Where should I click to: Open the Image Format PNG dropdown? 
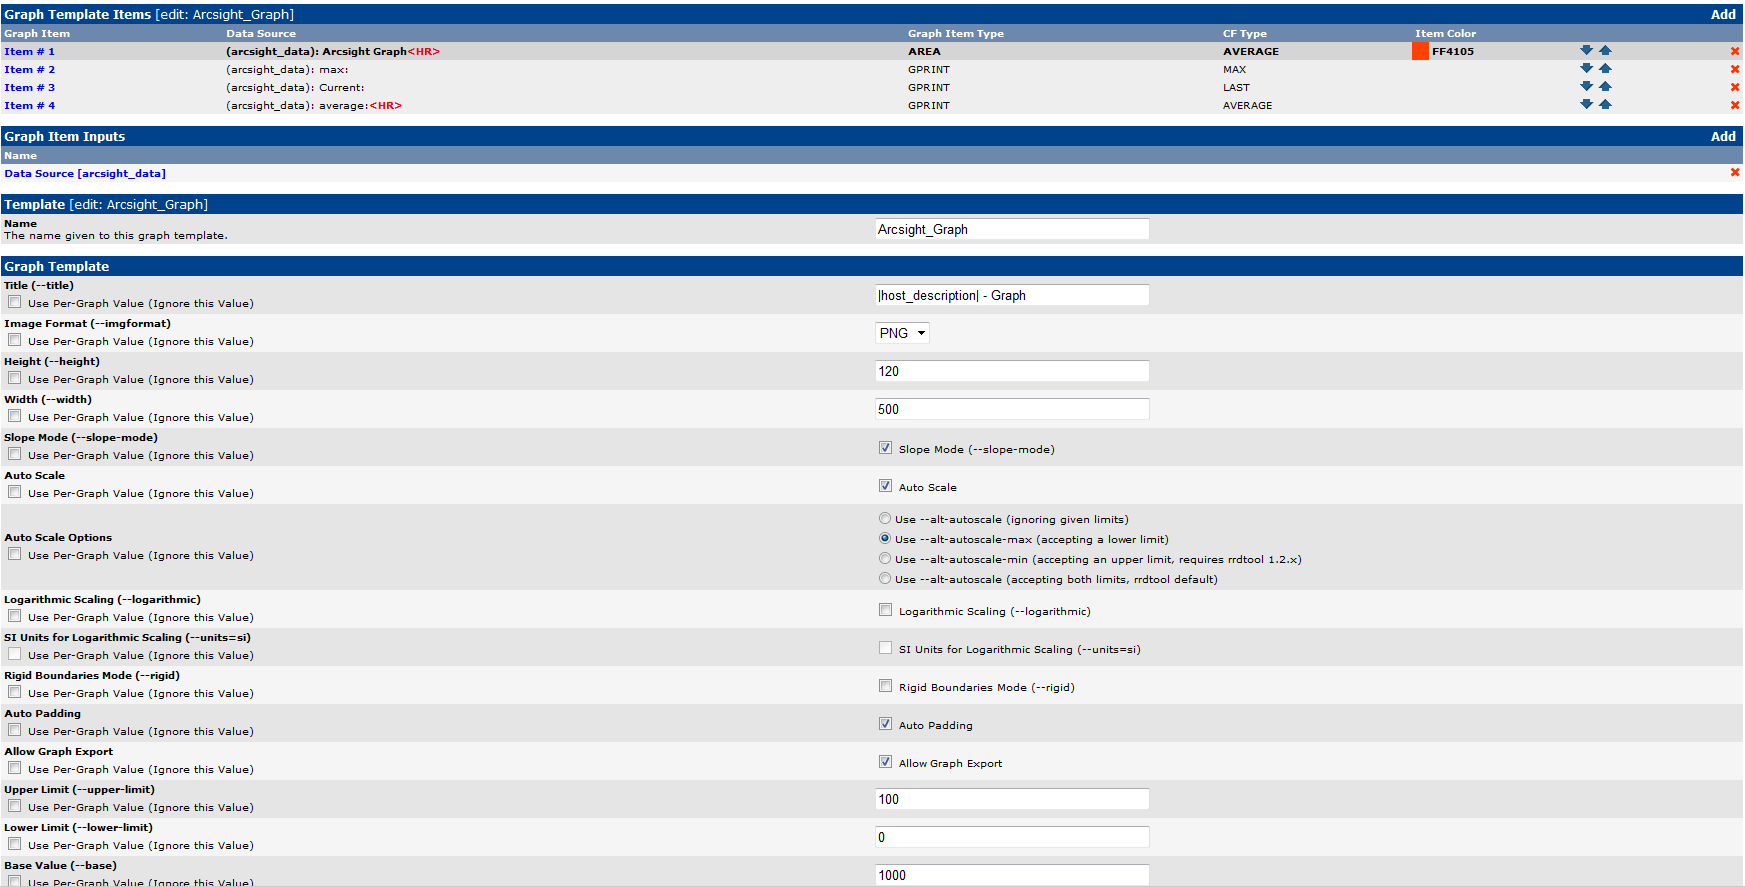902,333
